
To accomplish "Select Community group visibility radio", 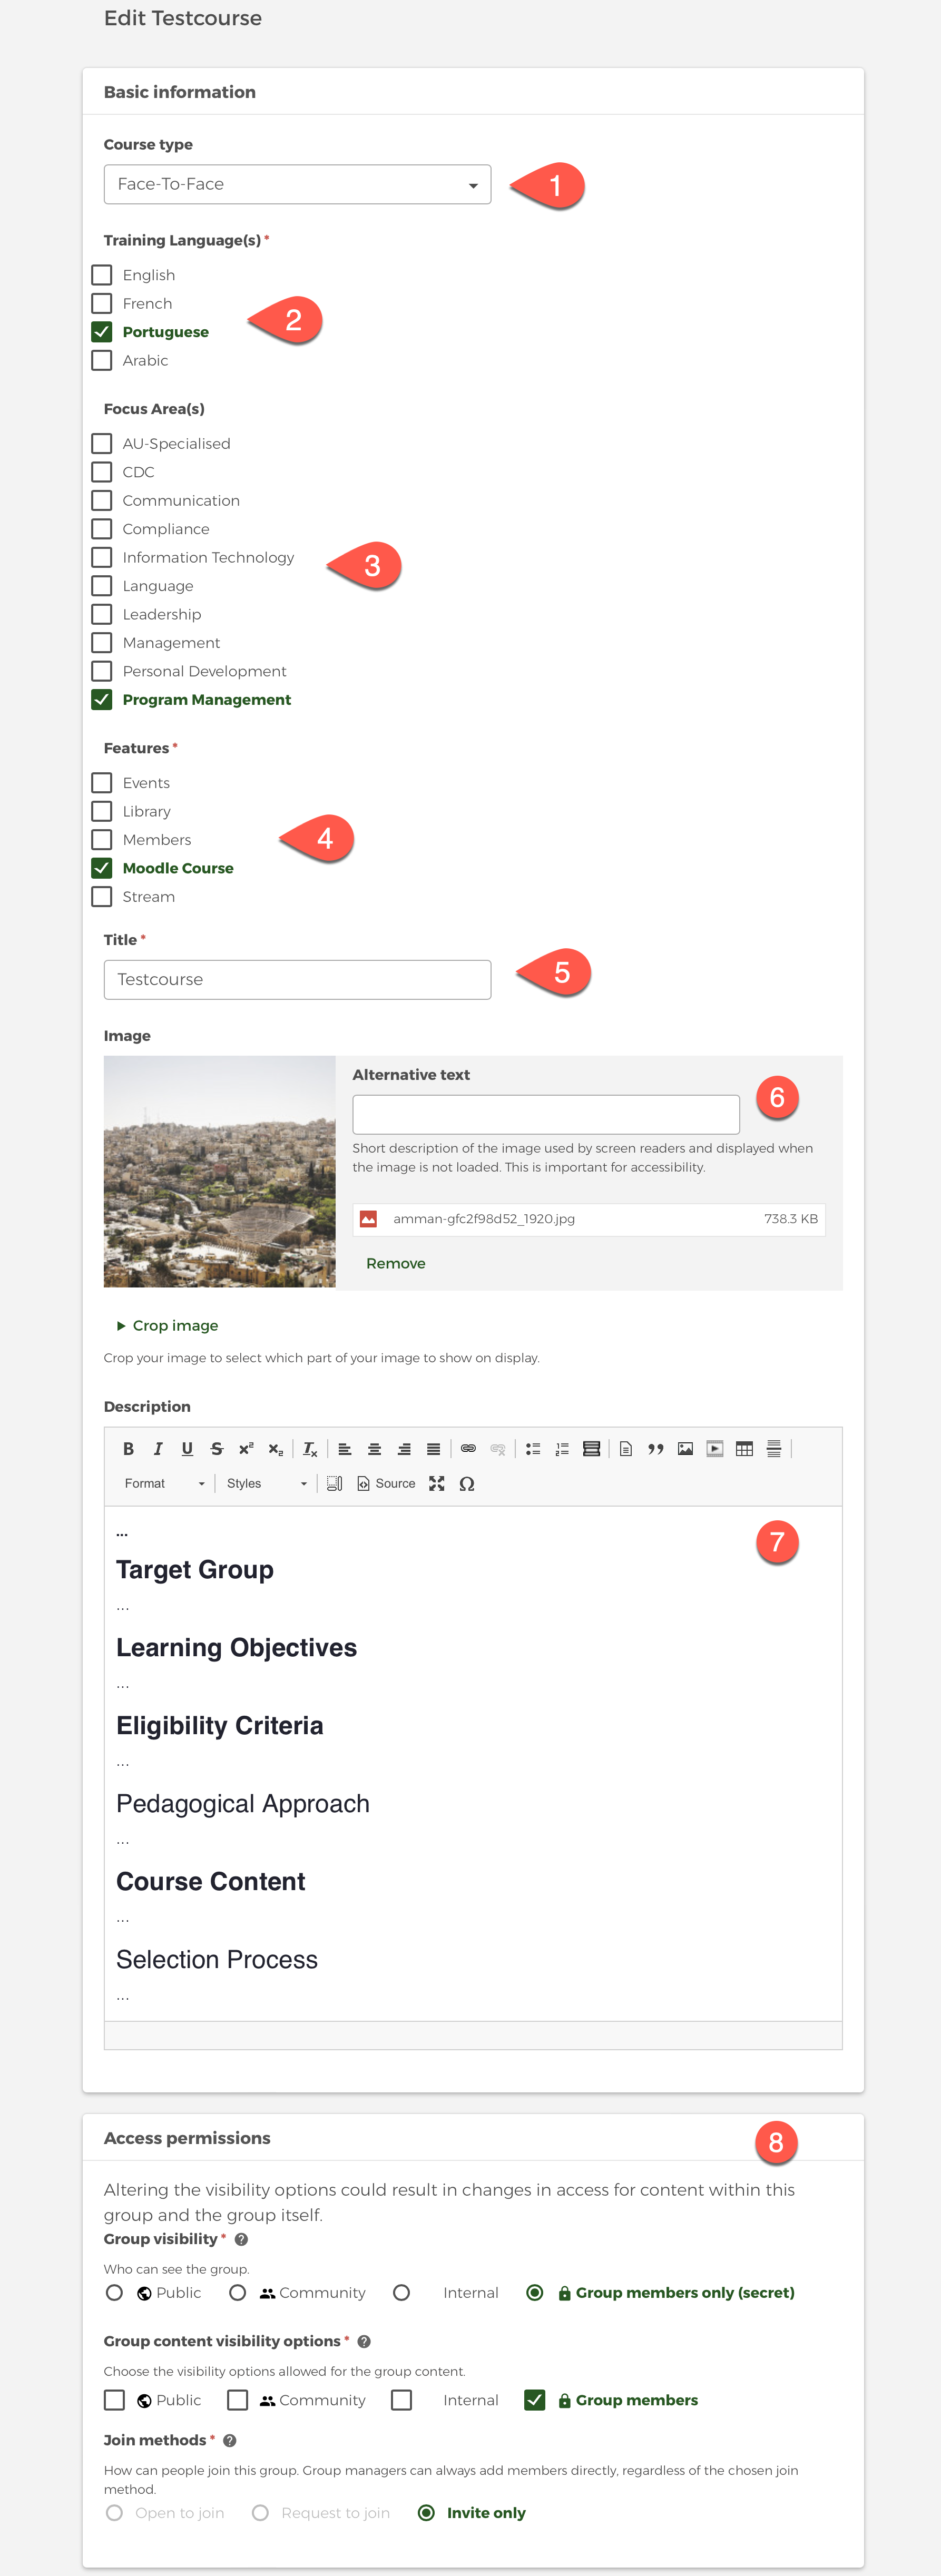I will (238, 2293).
